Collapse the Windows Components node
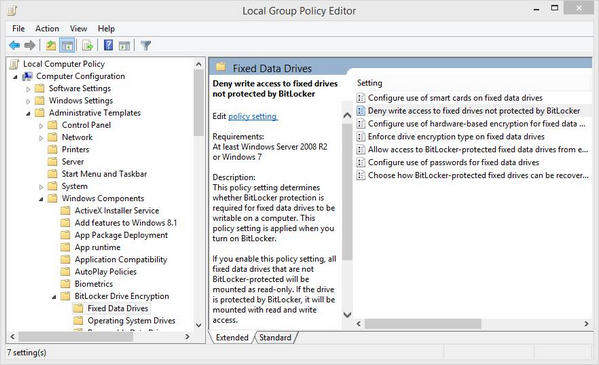The height and width of the screenshot is (365, 599). [x=41, y=200]
